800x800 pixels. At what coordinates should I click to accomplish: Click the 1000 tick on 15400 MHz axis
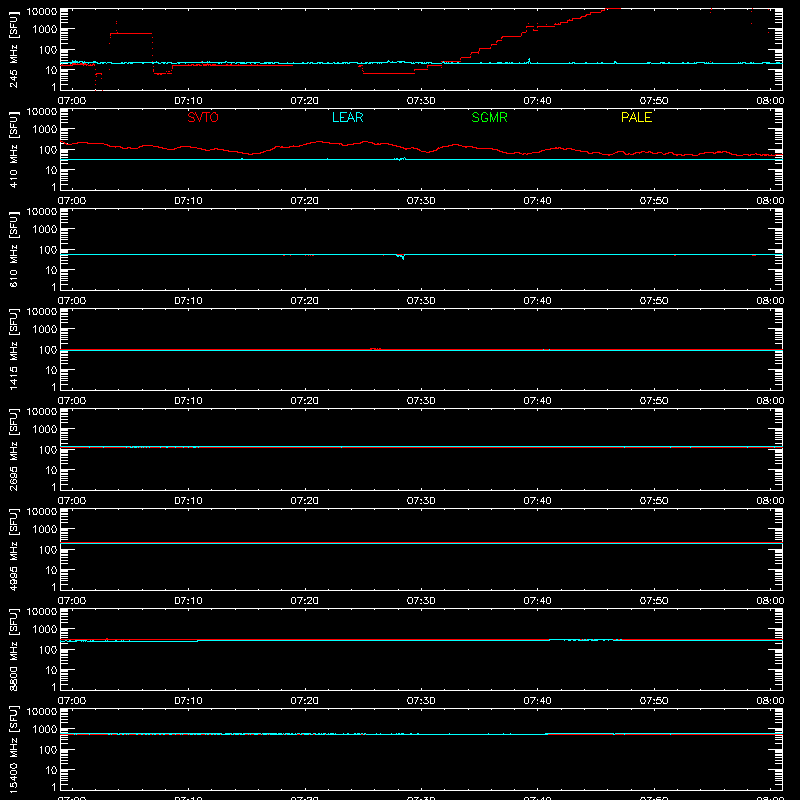click(x=45, y=730)
